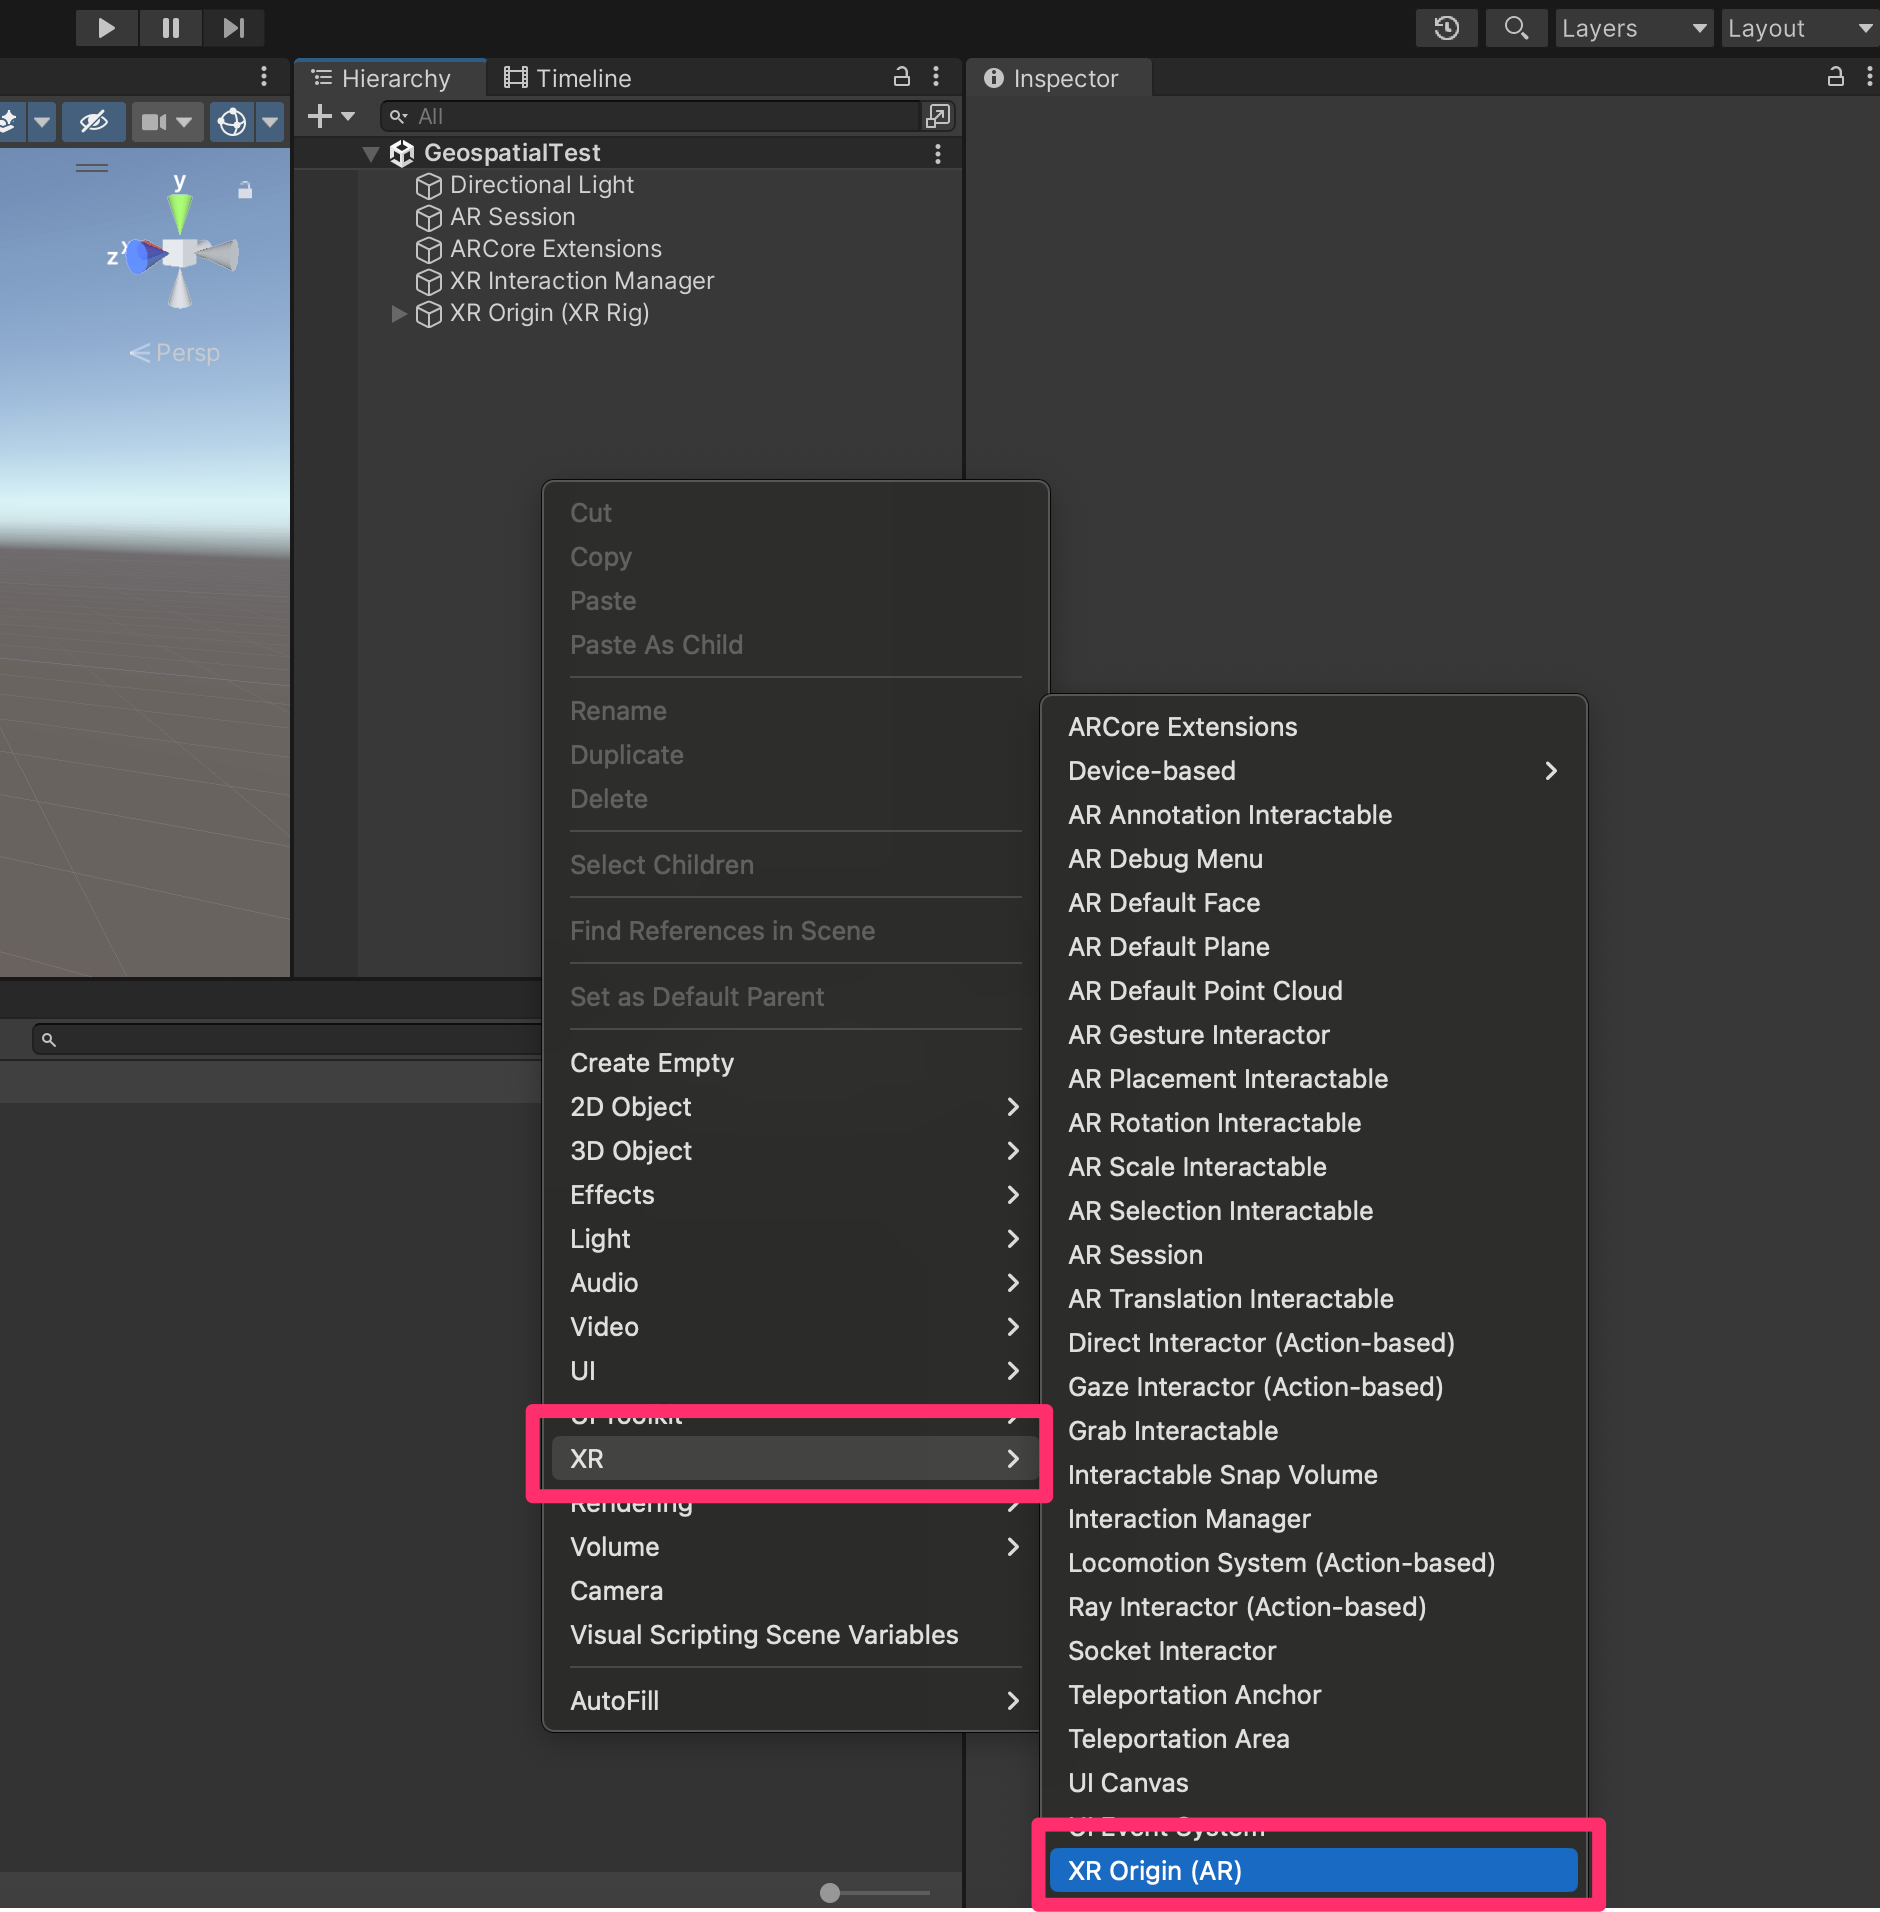Screen dimensions: 1880x1912
Task: Open the global Search magnifier icon
Action: 1516,28
